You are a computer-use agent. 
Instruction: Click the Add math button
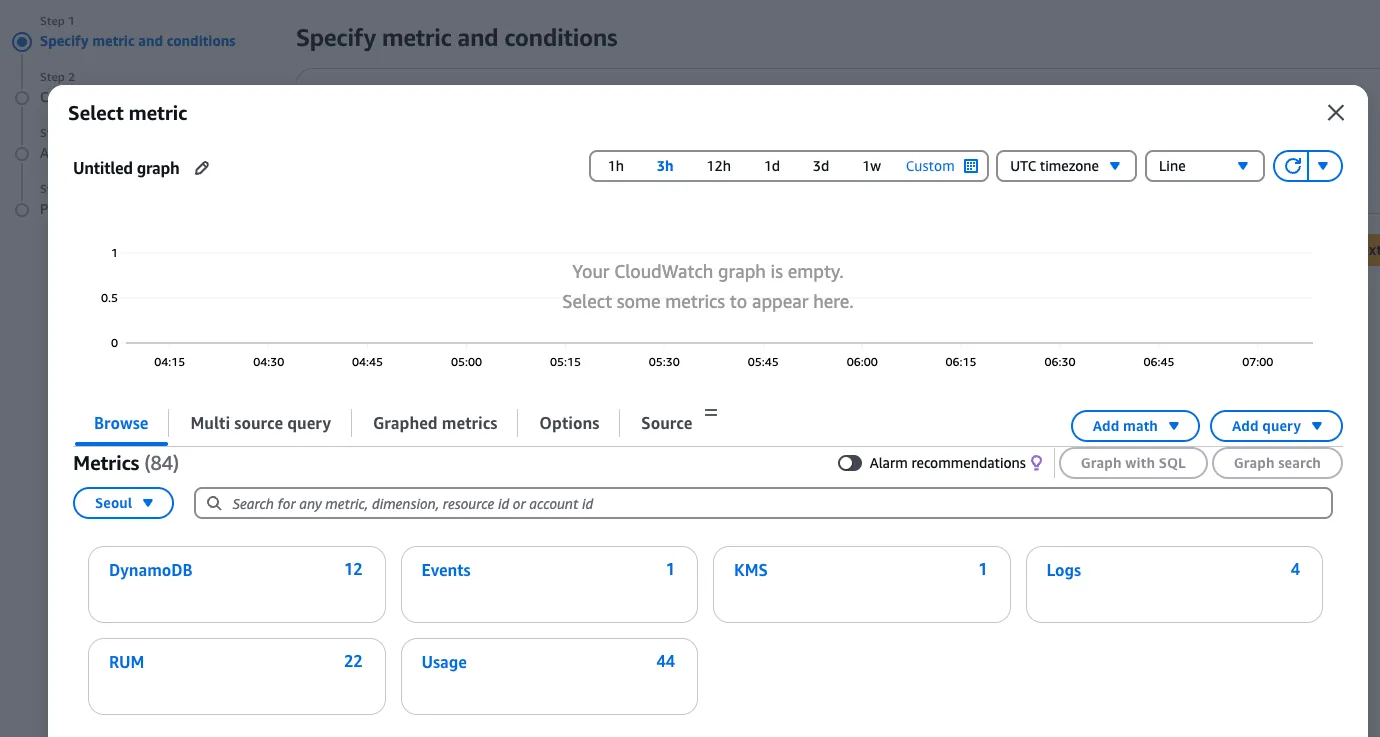tap(1135, 426)
